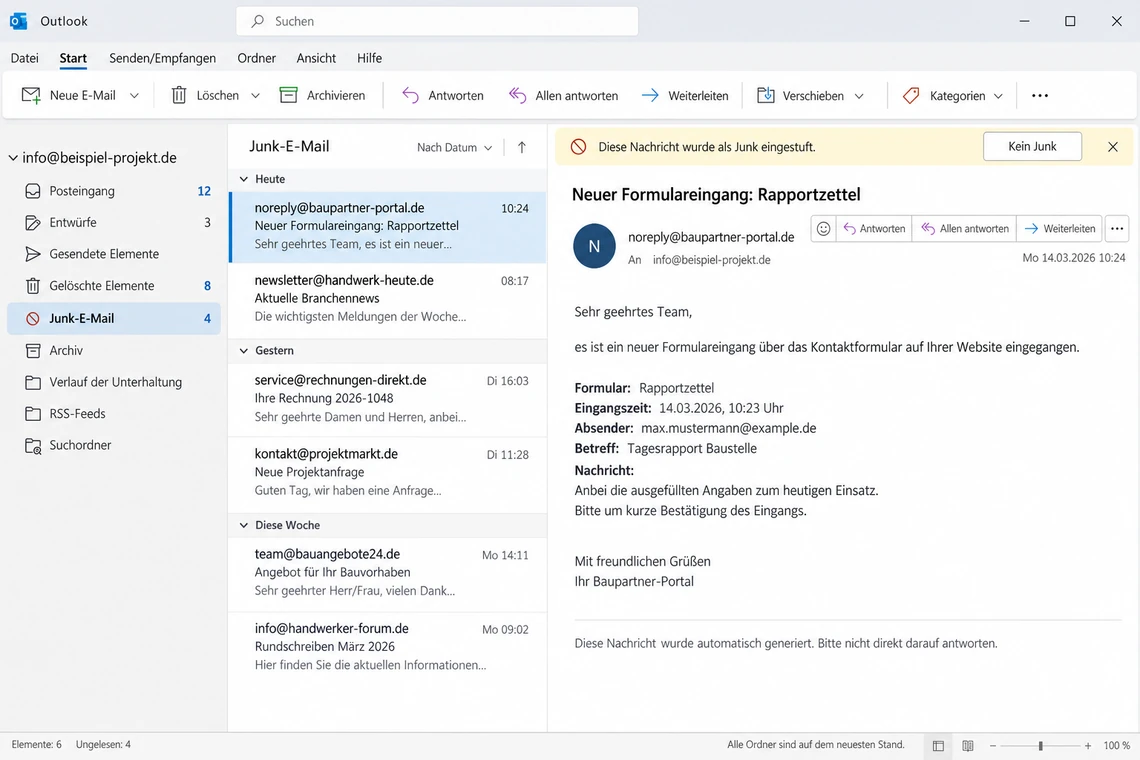Click the Ungelesen: 4 status entry
Viewport: 1140px width, 760px height.
(103, 745)
